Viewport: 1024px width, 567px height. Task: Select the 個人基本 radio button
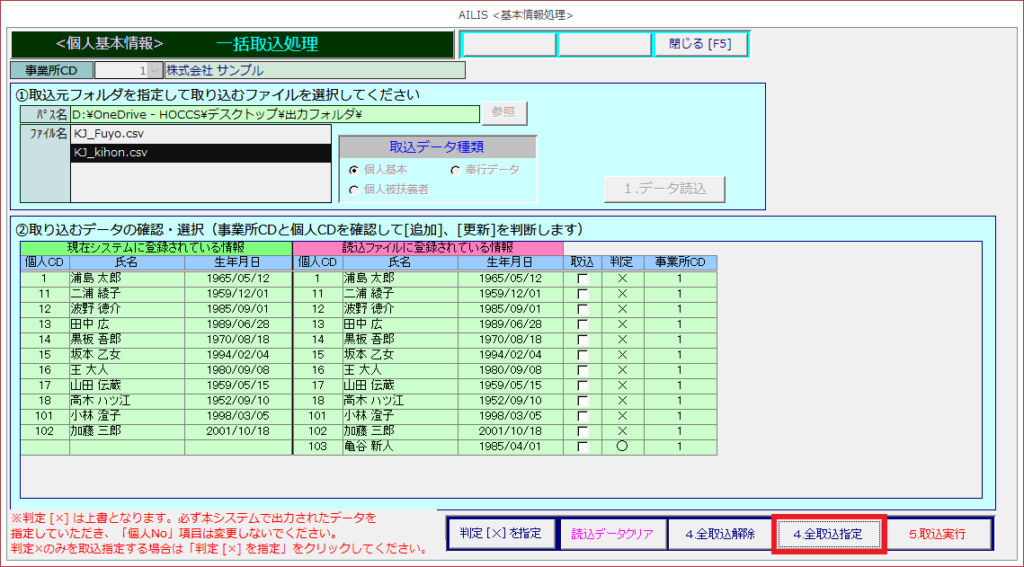[x=354, y=170]
